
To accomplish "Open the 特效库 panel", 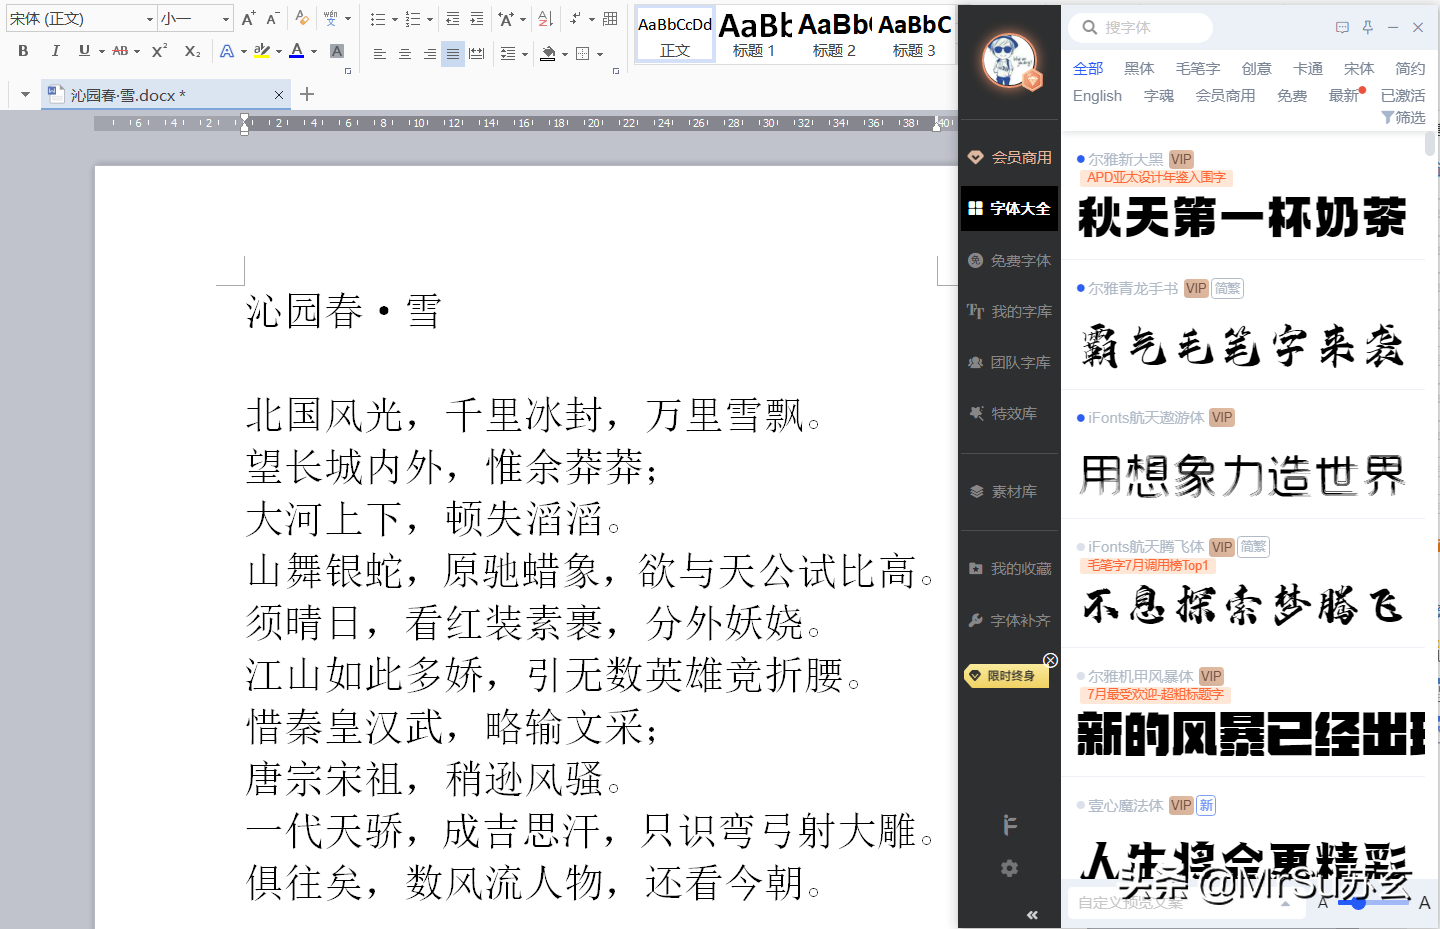I will pos(1008,413).
